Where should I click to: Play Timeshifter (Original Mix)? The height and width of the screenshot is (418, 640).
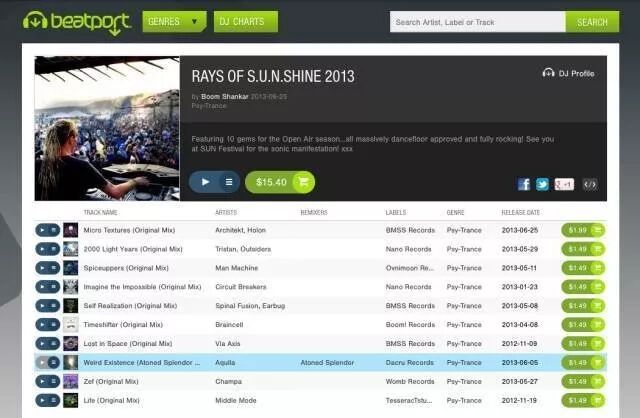[42, 325]
